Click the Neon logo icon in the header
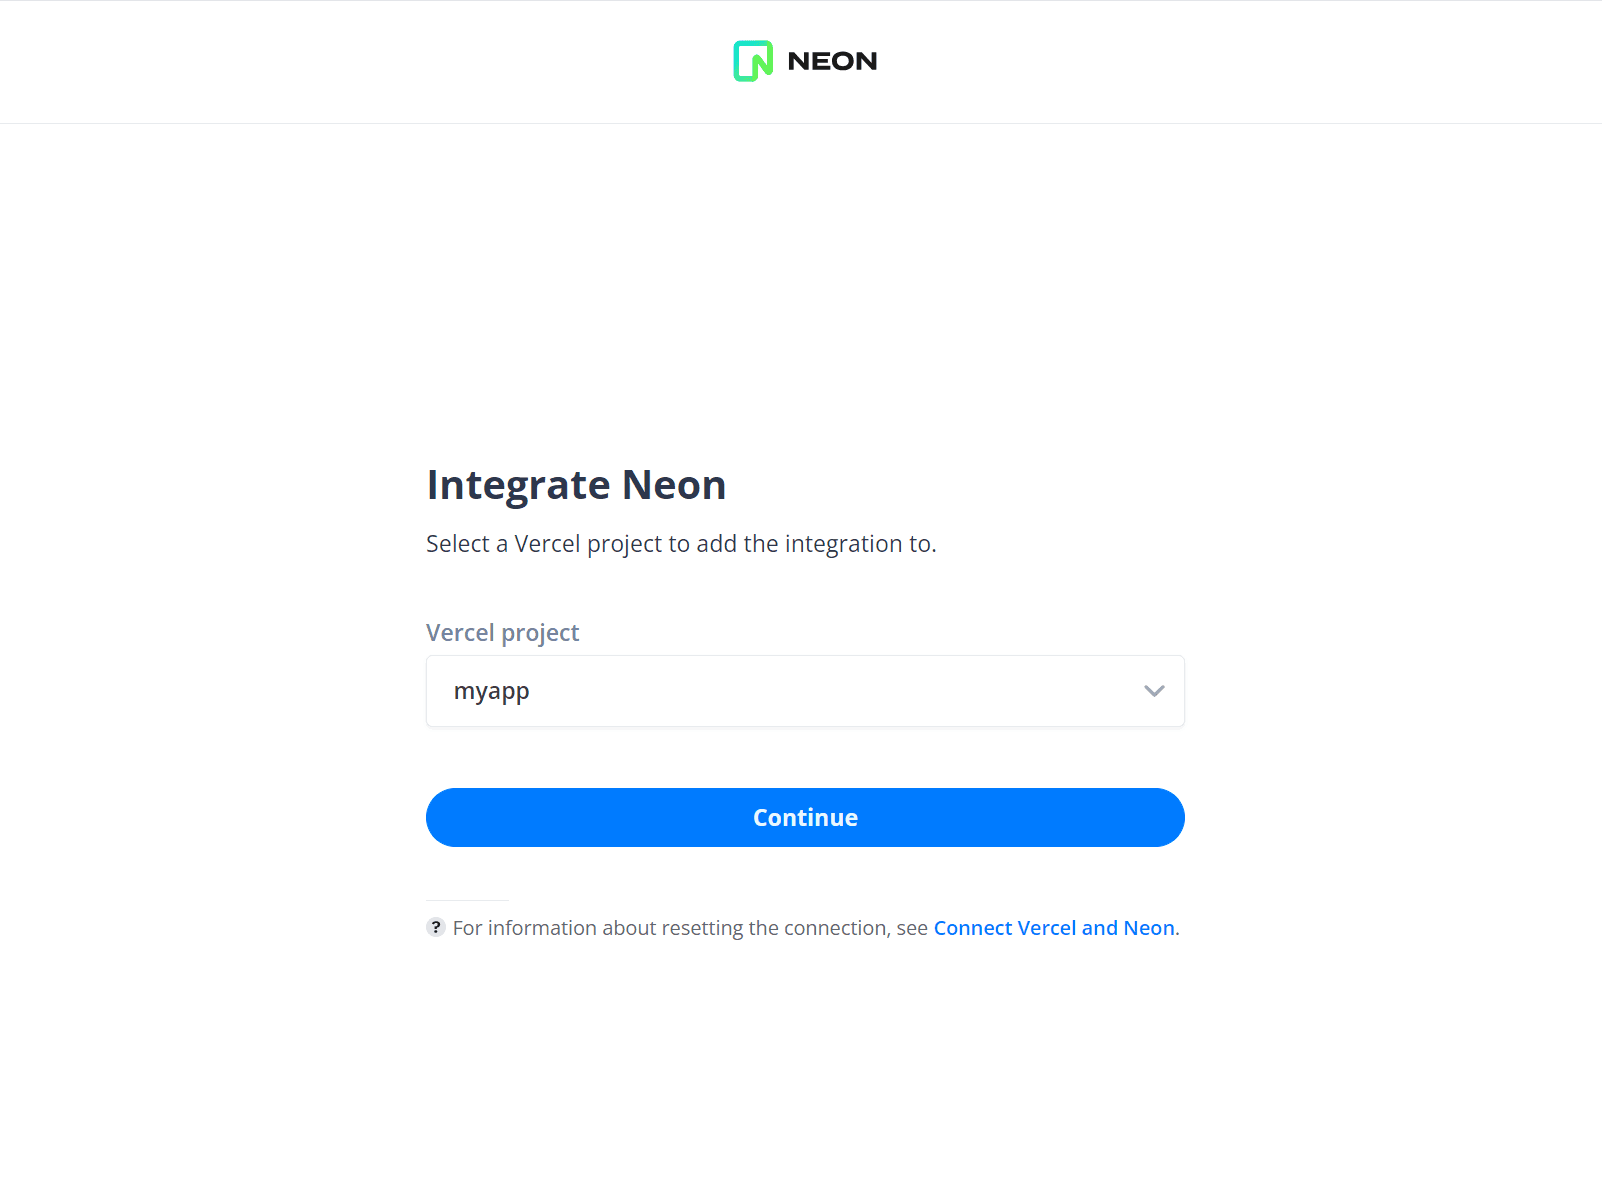Screen dimensions: 1602x1202 [x=753, y=61]
